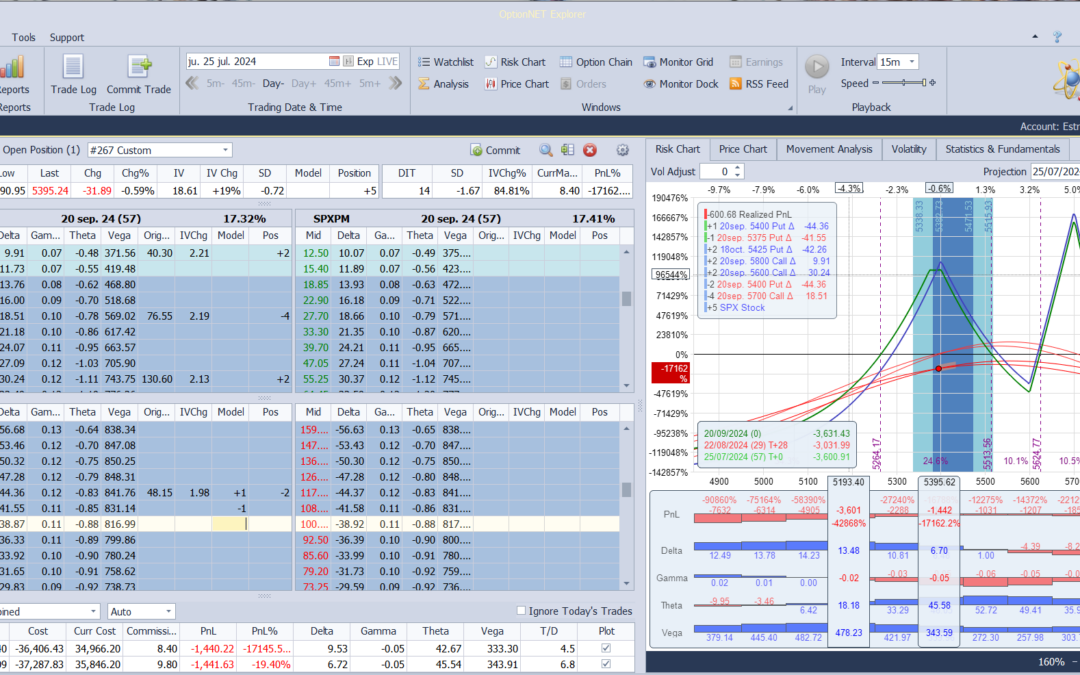Switch to the Risk Chart tab
Screen dimensions: 1080x675
tap(677, 149)
